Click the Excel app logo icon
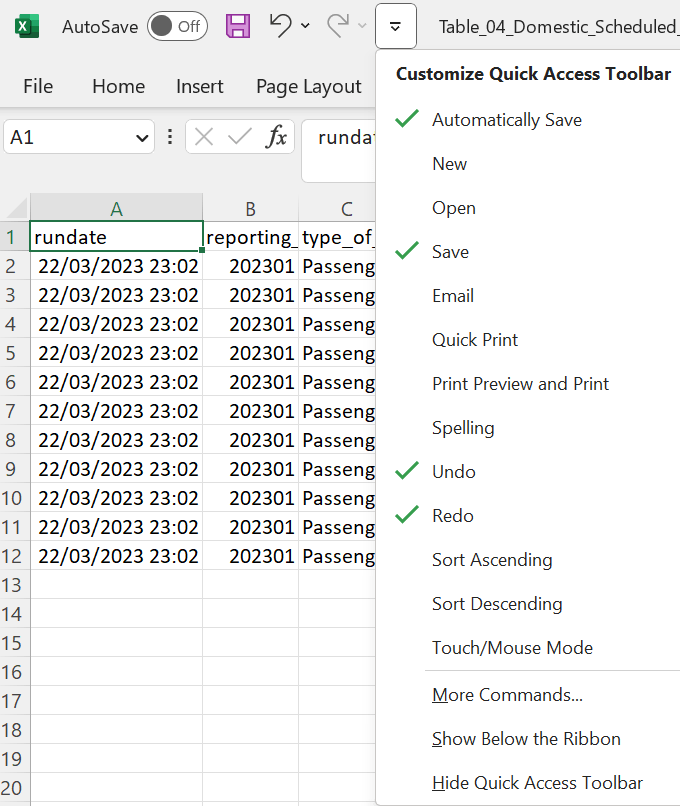The image size is (680, 806). pos(27,26)
